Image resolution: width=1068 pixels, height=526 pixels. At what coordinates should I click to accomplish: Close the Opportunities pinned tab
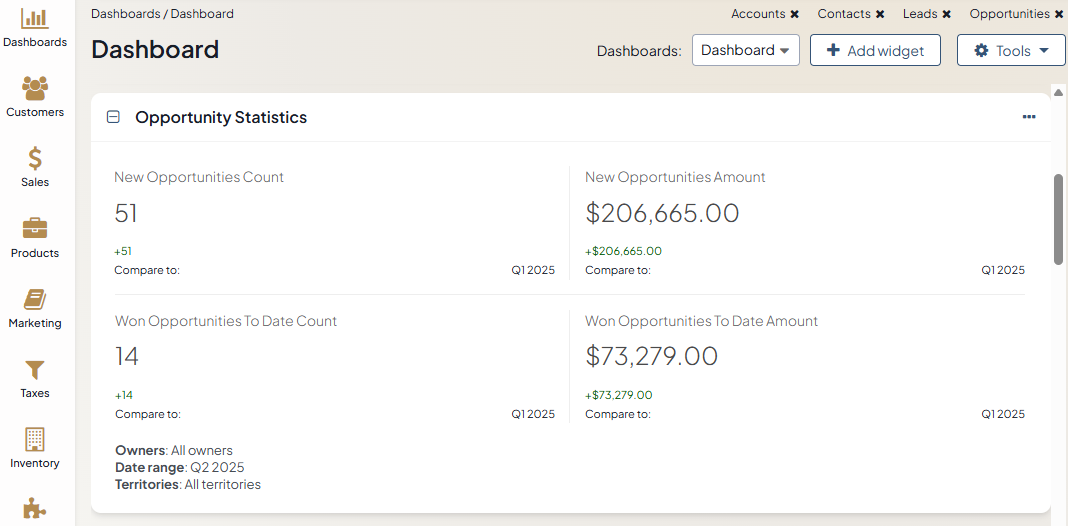pyautogui.click(x=1059, y=14)
